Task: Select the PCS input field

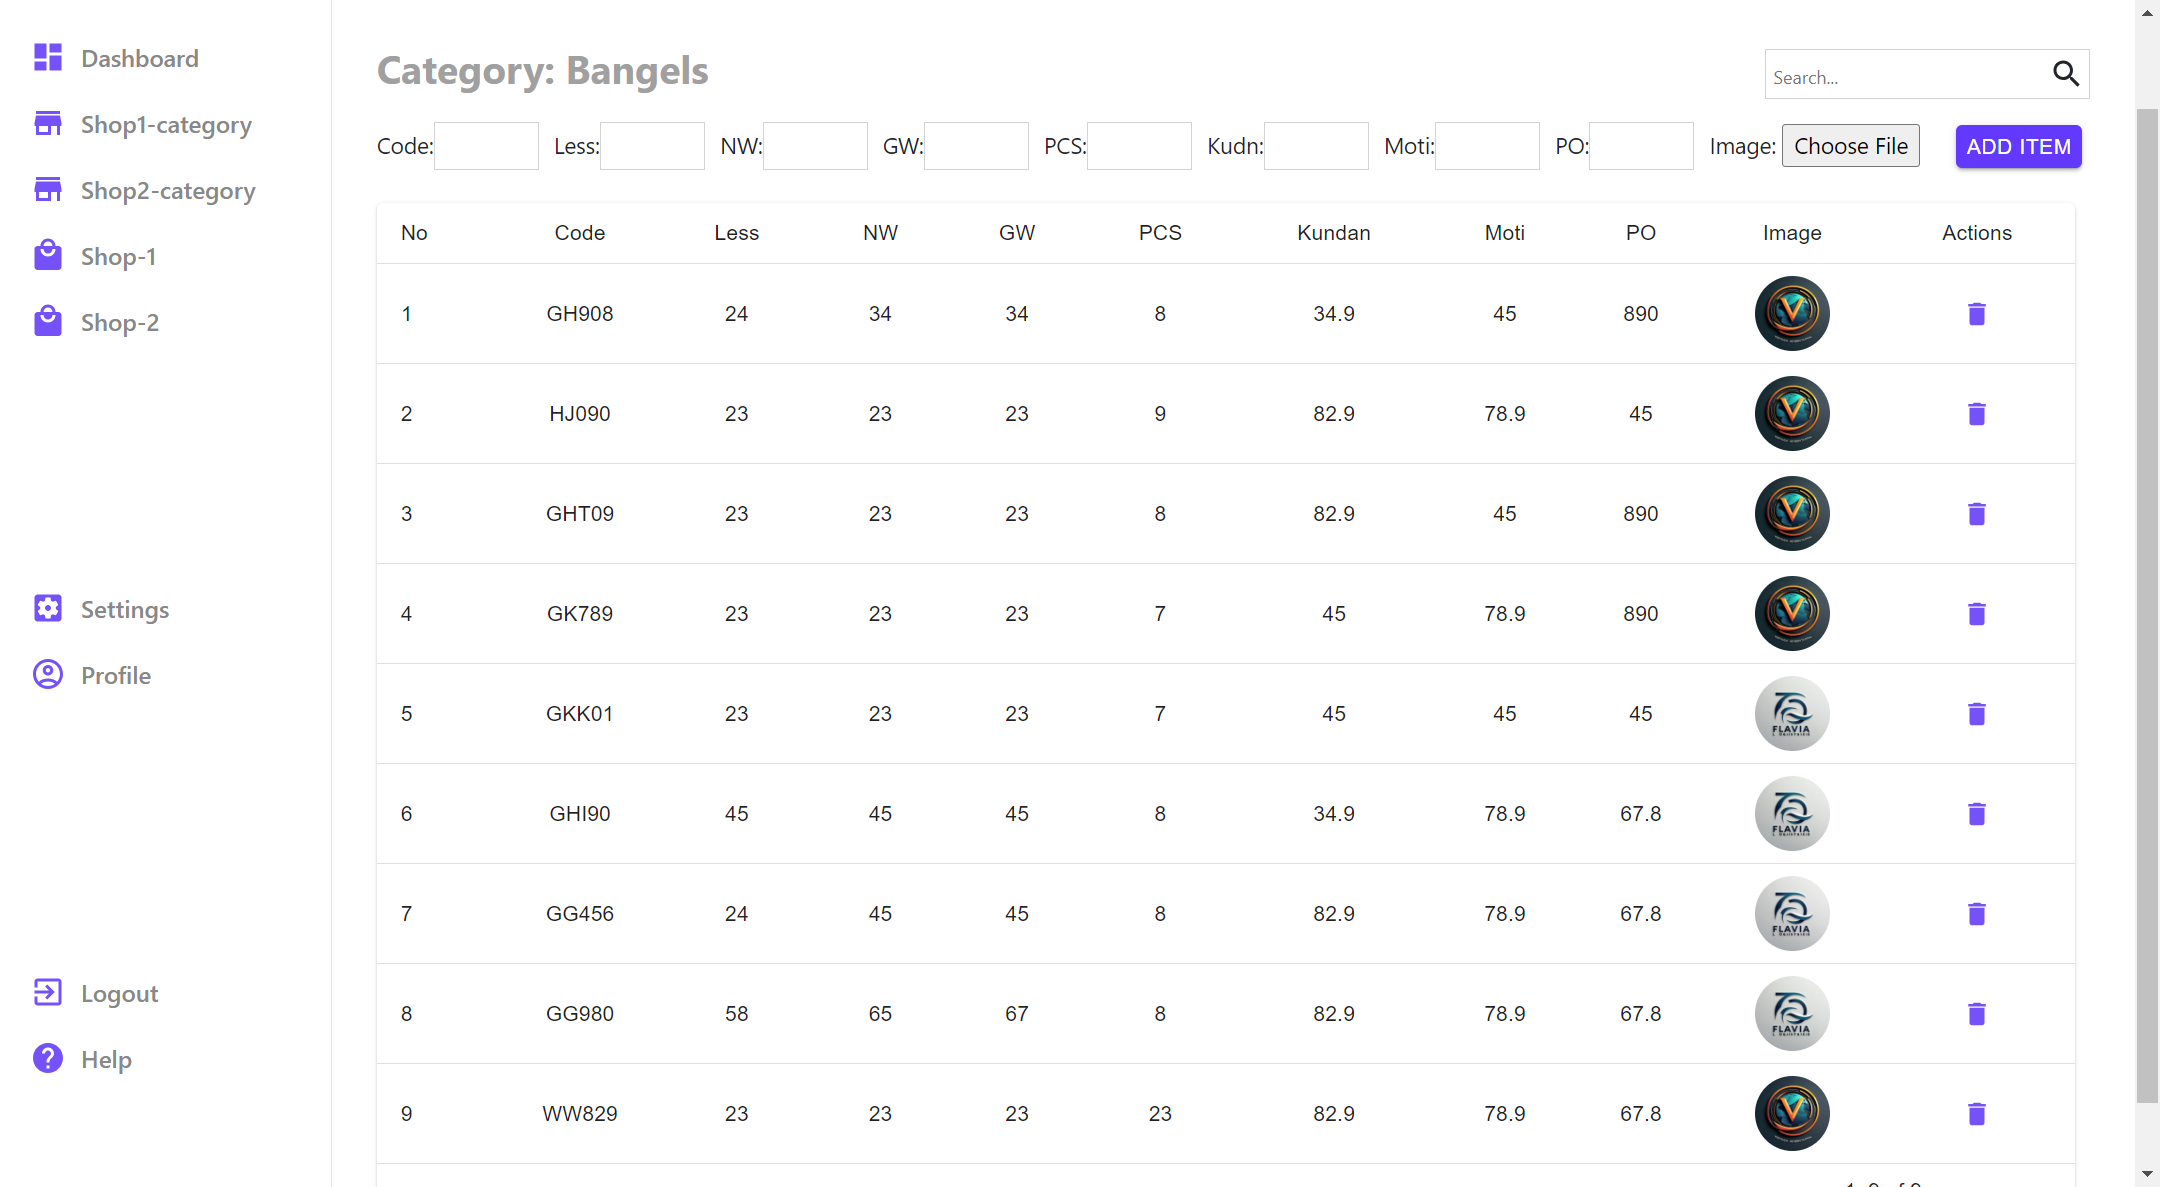Action: (1138, 146)
